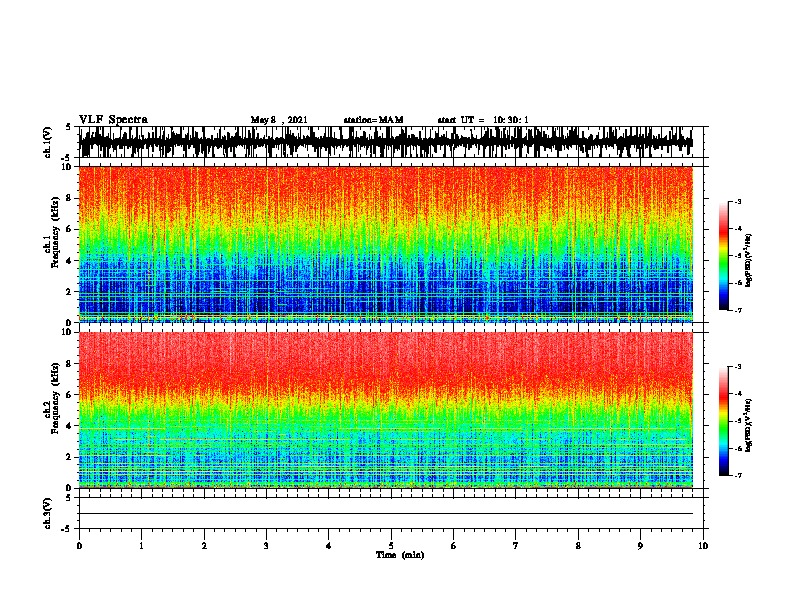Click the '-5' tick of the ch.3(V) axis

68,529
